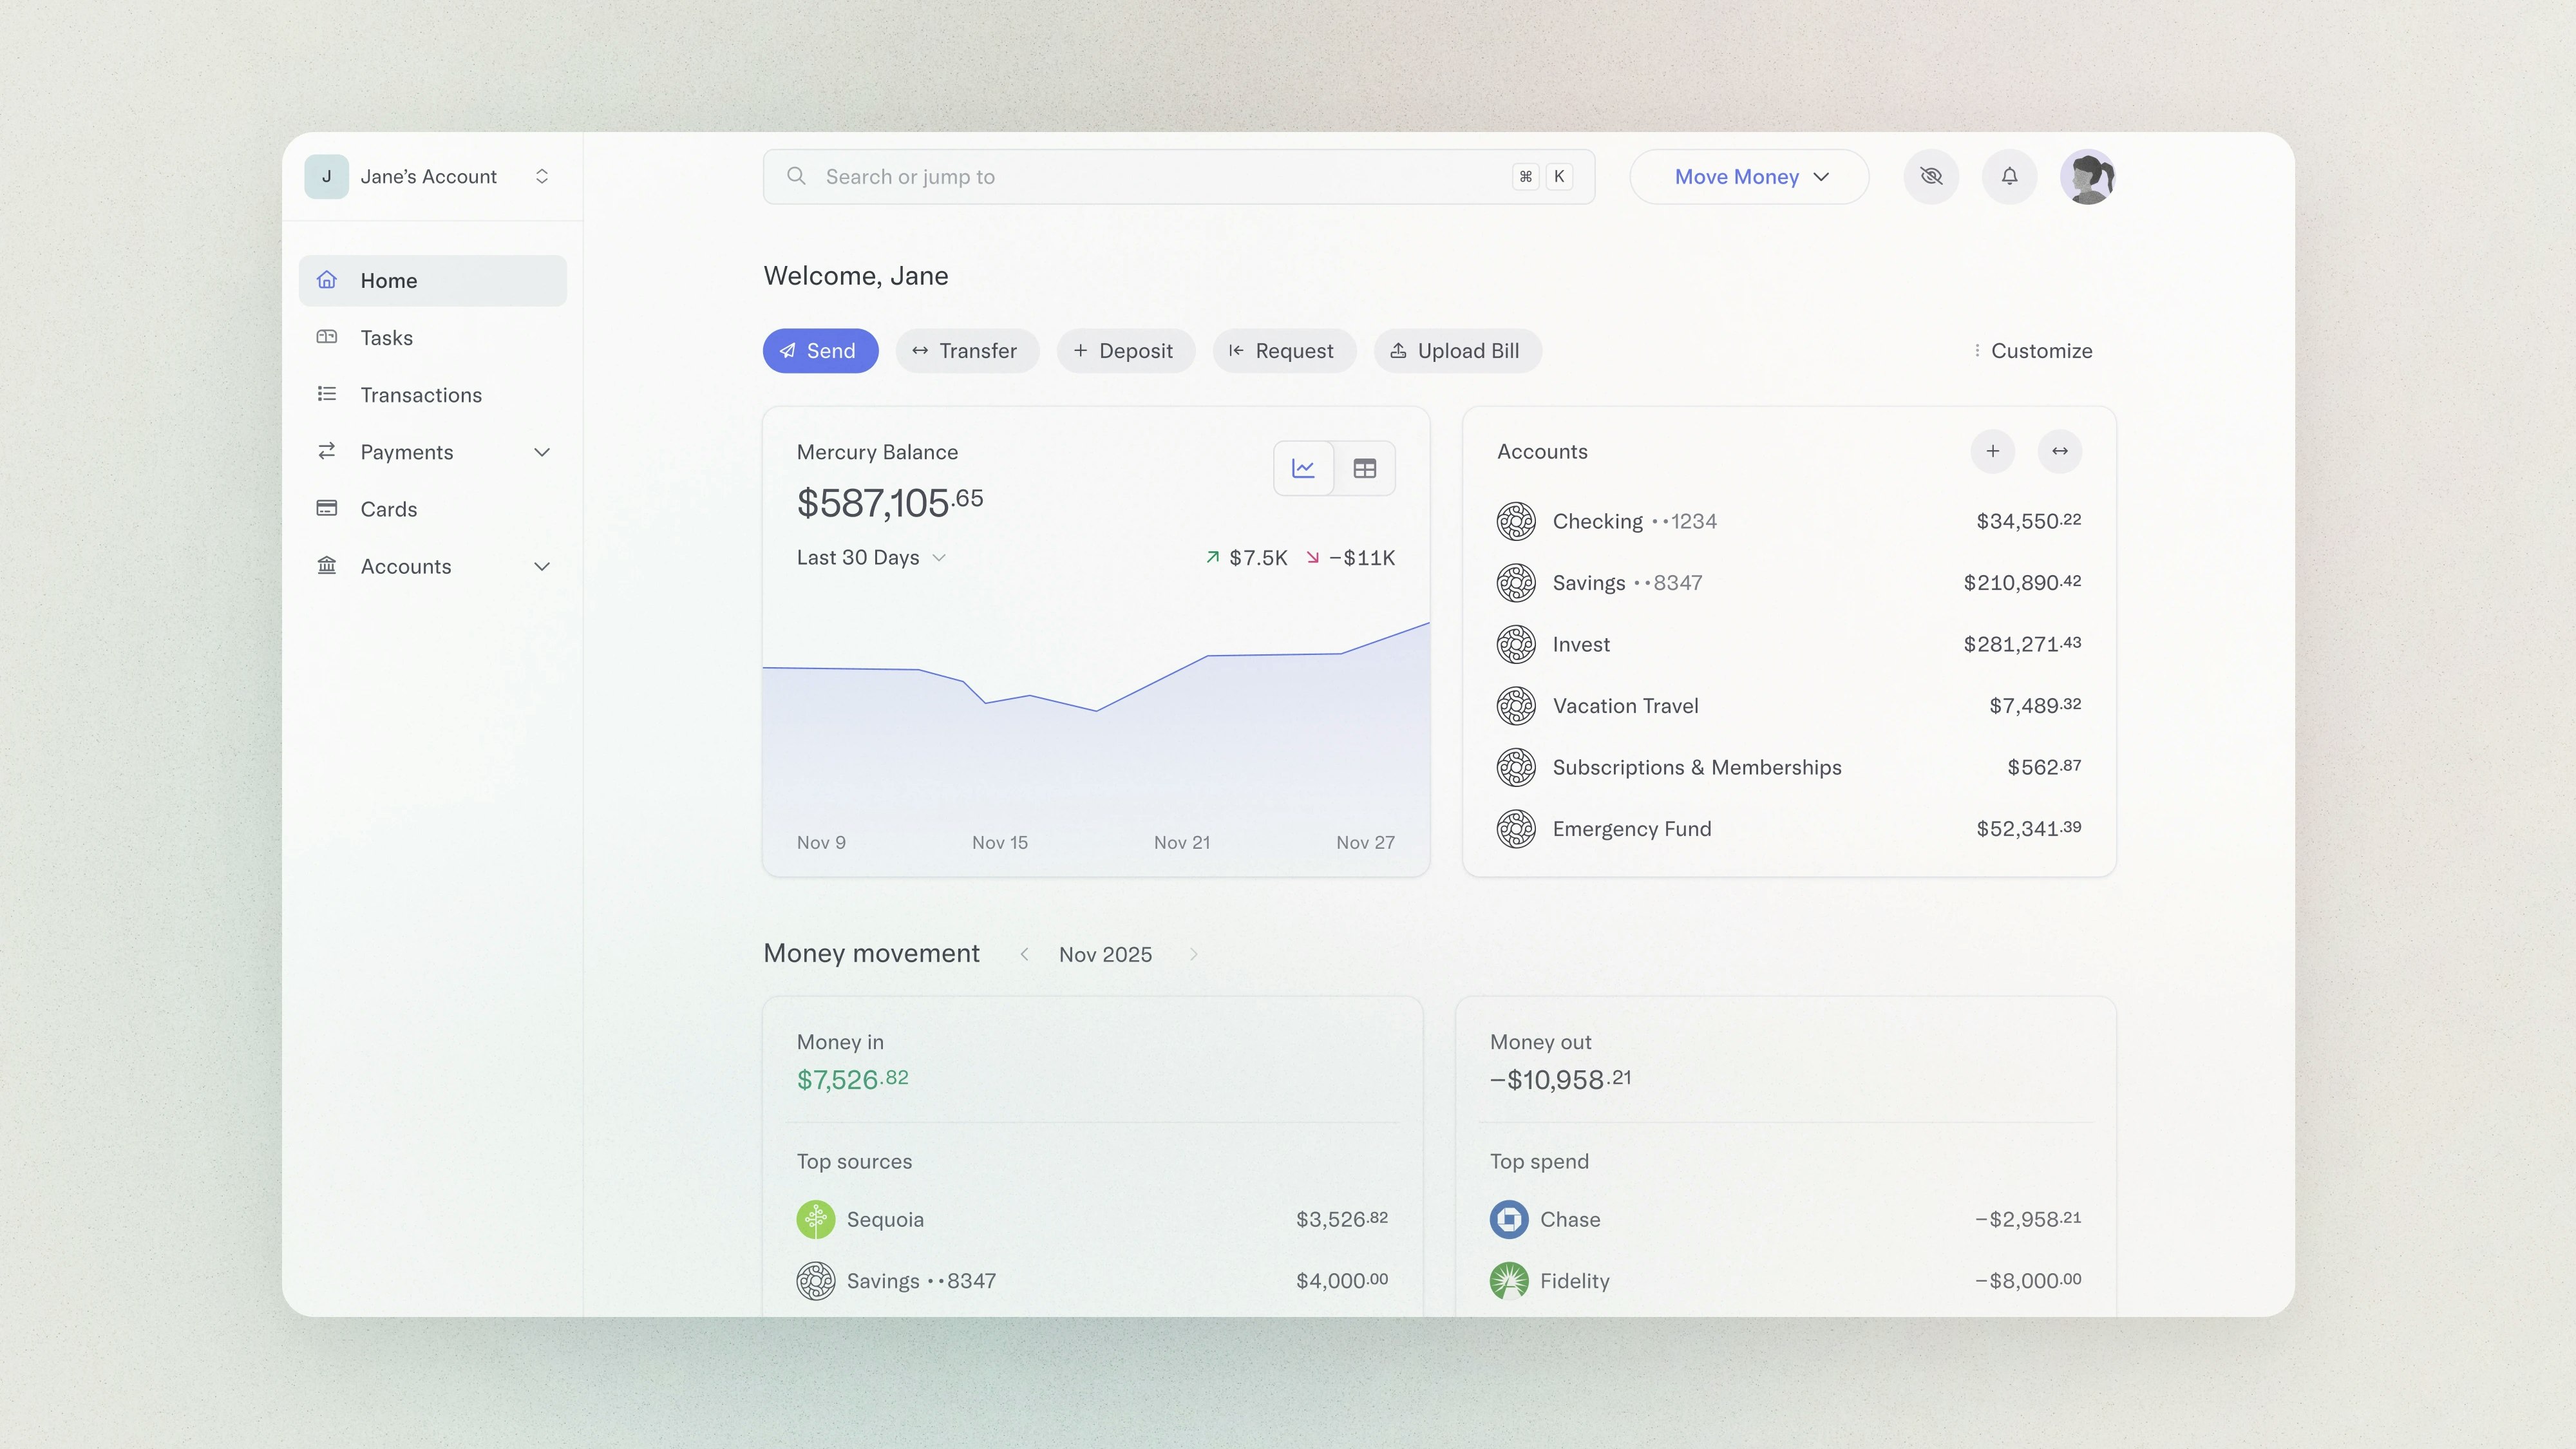Switch to the table view of Mercury Balance
The width and height of the screenshot is (2576, 1449).
1365,467
